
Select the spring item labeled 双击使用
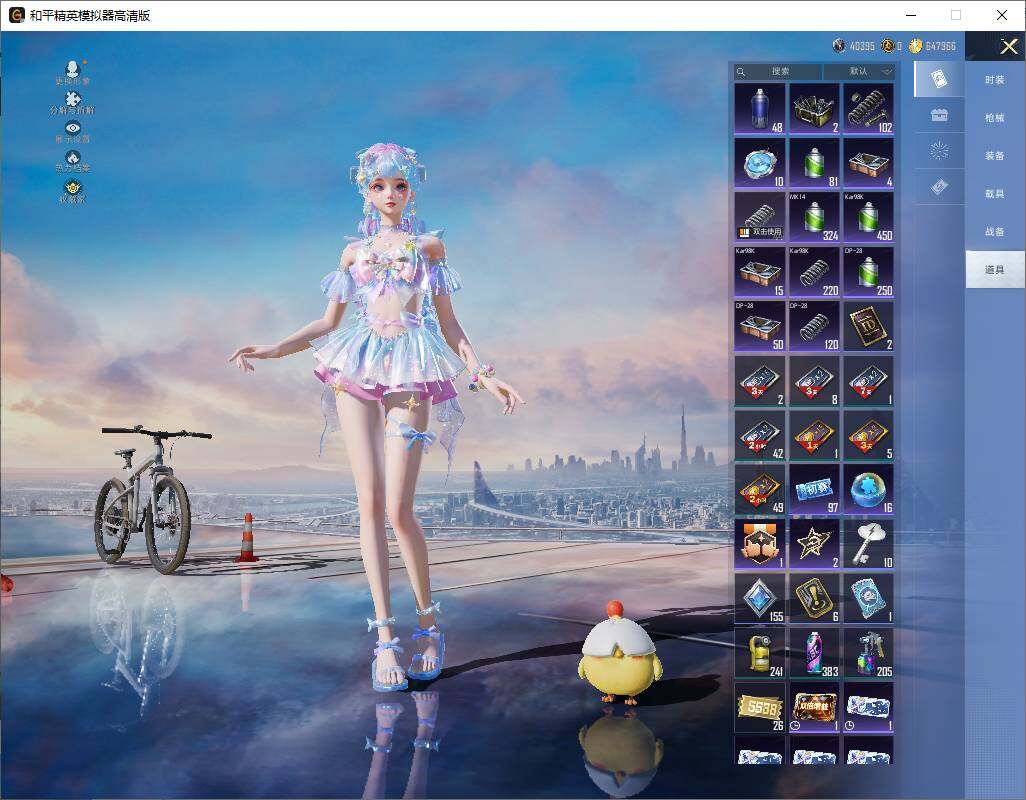[x=760, y=217]
